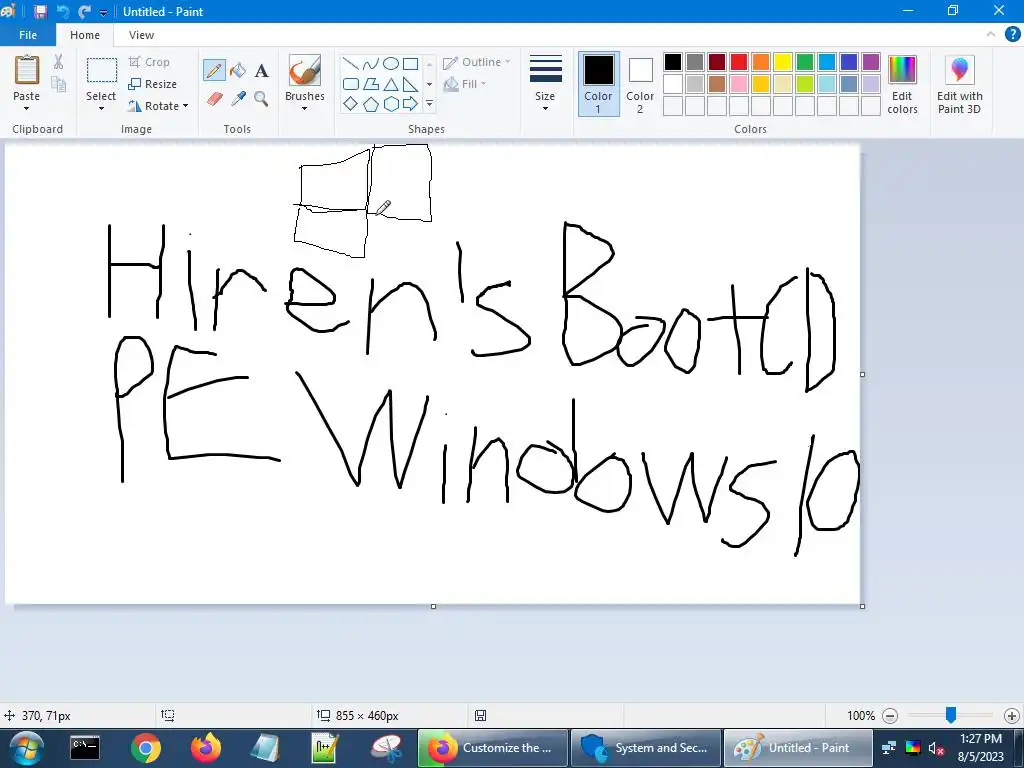Image resolution: width=1024 pixels, height=768 pixels.
Task: Choose the Oval shape
Action: [x=391, y=64]
